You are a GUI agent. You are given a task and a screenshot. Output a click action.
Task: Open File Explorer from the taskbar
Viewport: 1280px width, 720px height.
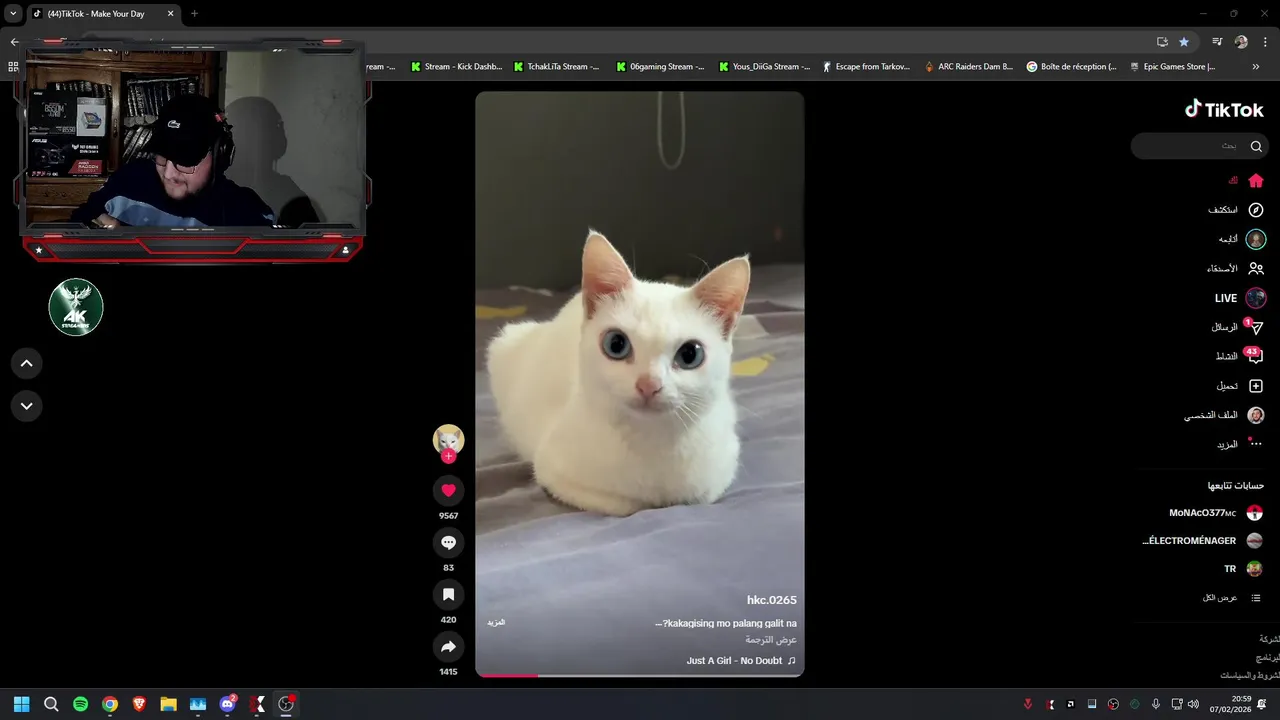point(168,704)
